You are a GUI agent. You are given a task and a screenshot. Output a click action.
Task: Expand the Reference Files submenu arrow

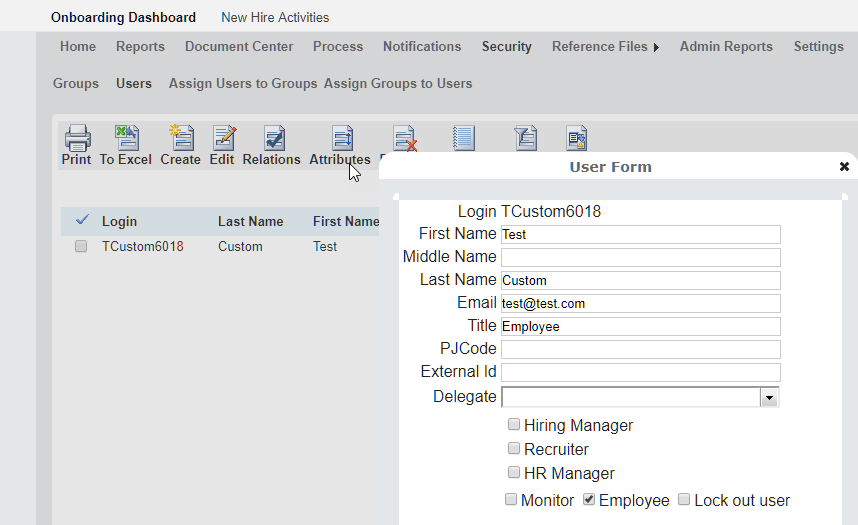coord(656,48)
